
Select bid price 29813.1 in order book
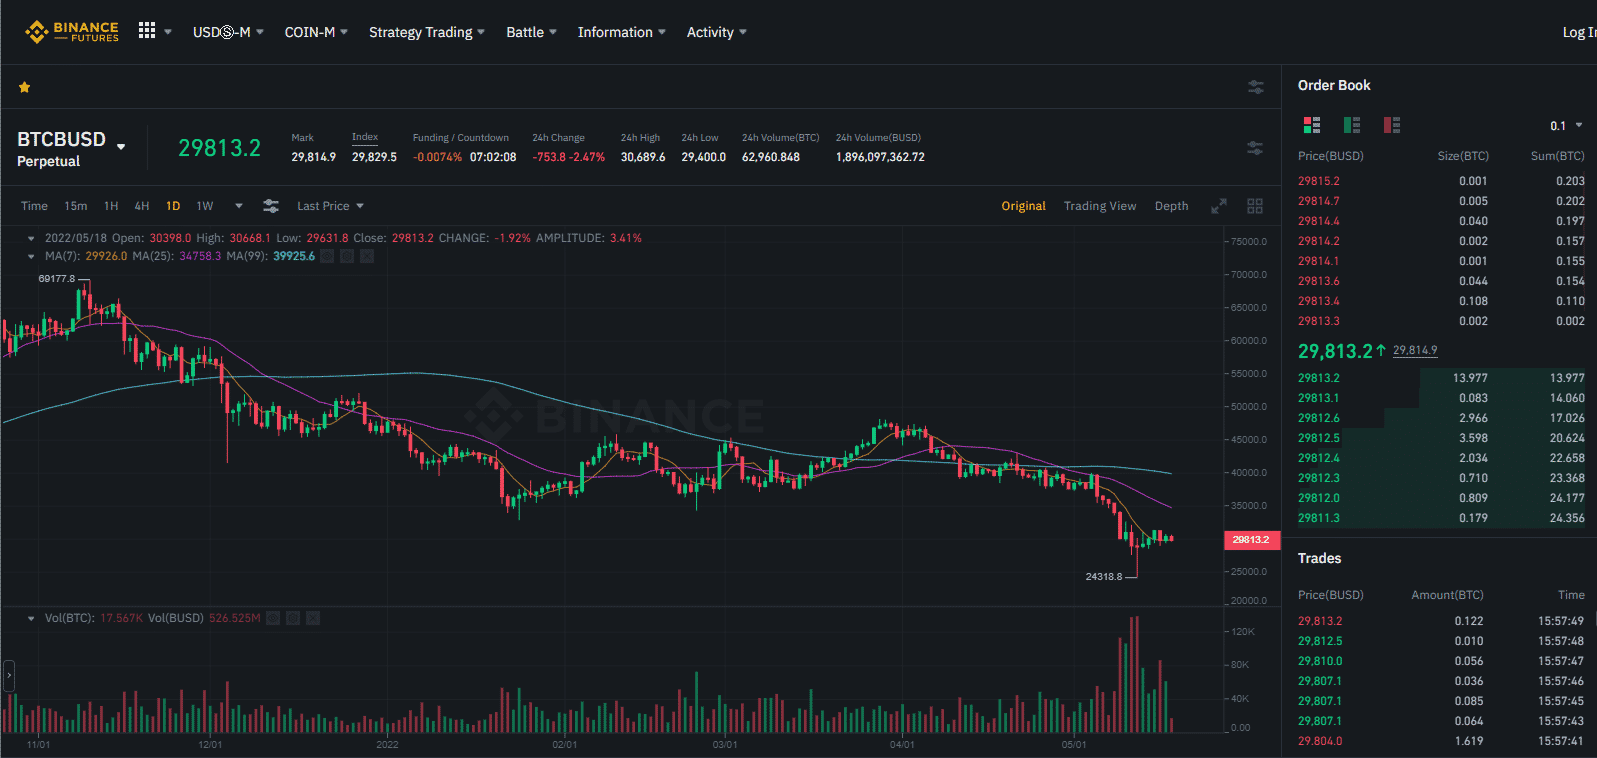(1319, 398)
